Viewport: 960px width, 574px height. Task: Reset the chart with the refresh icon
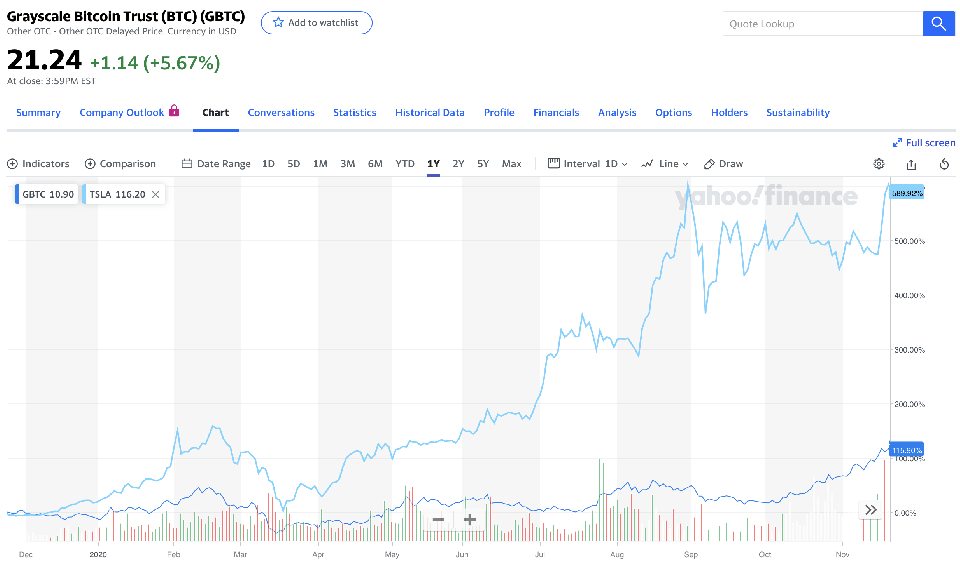[945, 164]
